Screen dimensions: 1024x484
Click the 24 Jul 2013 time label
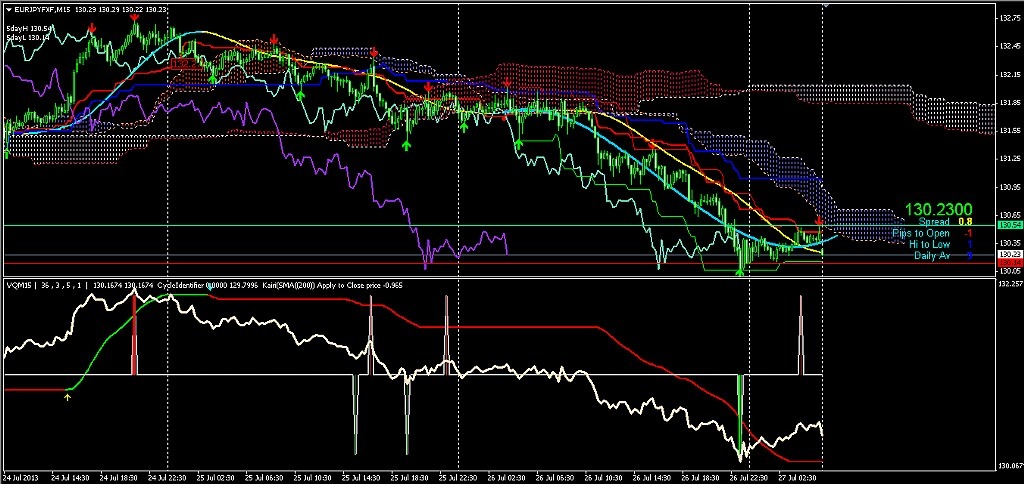22,478
